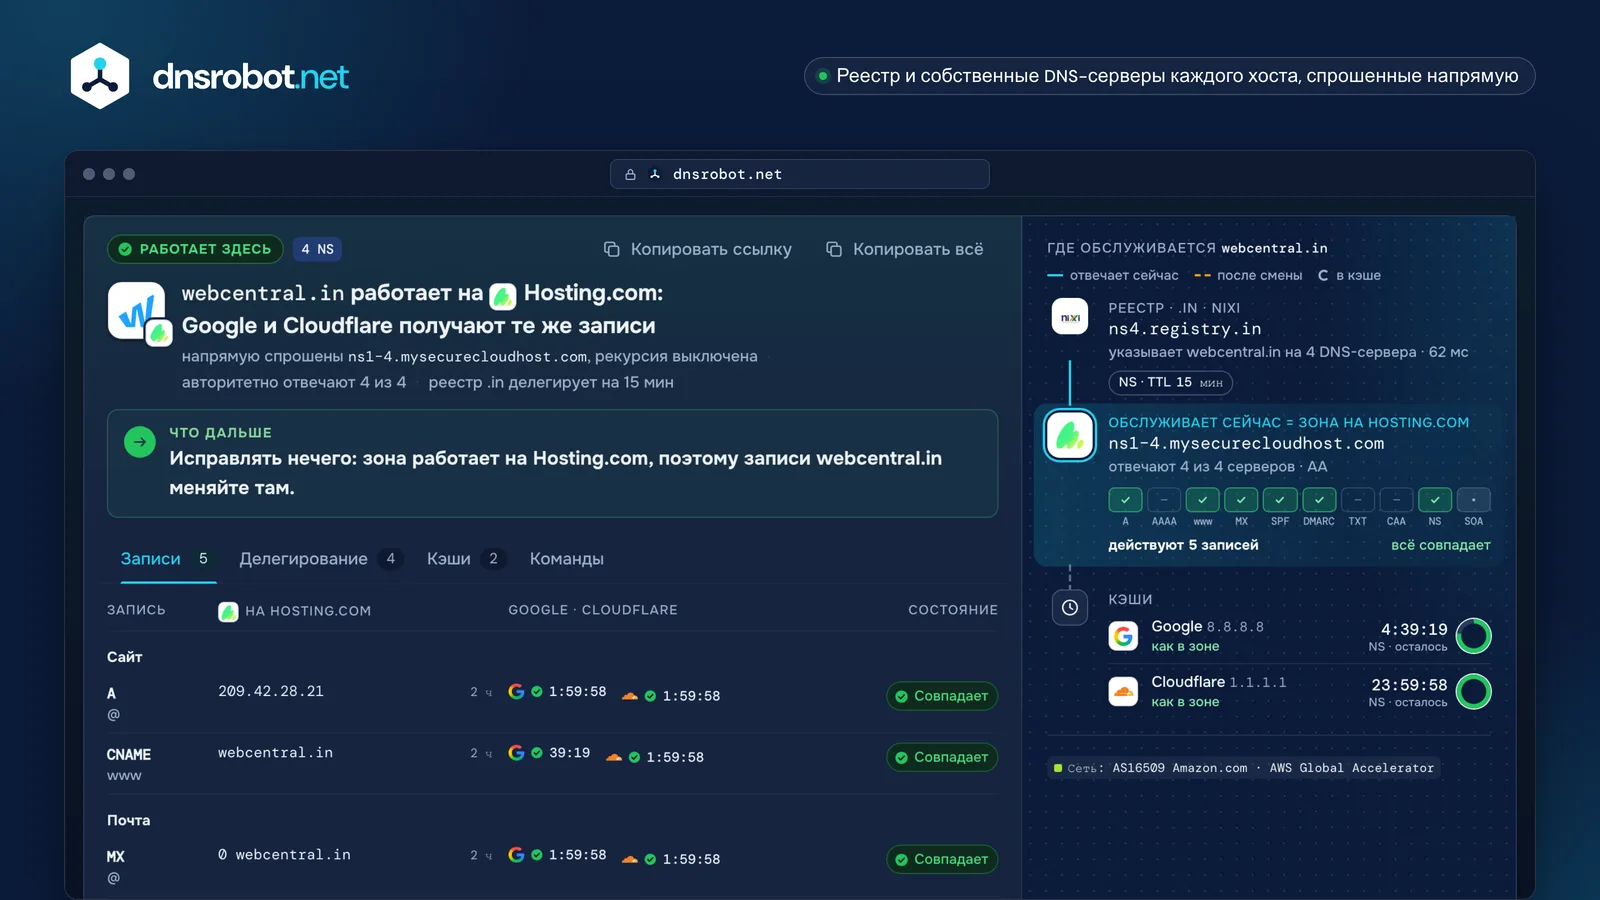Open the Кэши tab
This screenshot has width=1600, height=900.
465,559
